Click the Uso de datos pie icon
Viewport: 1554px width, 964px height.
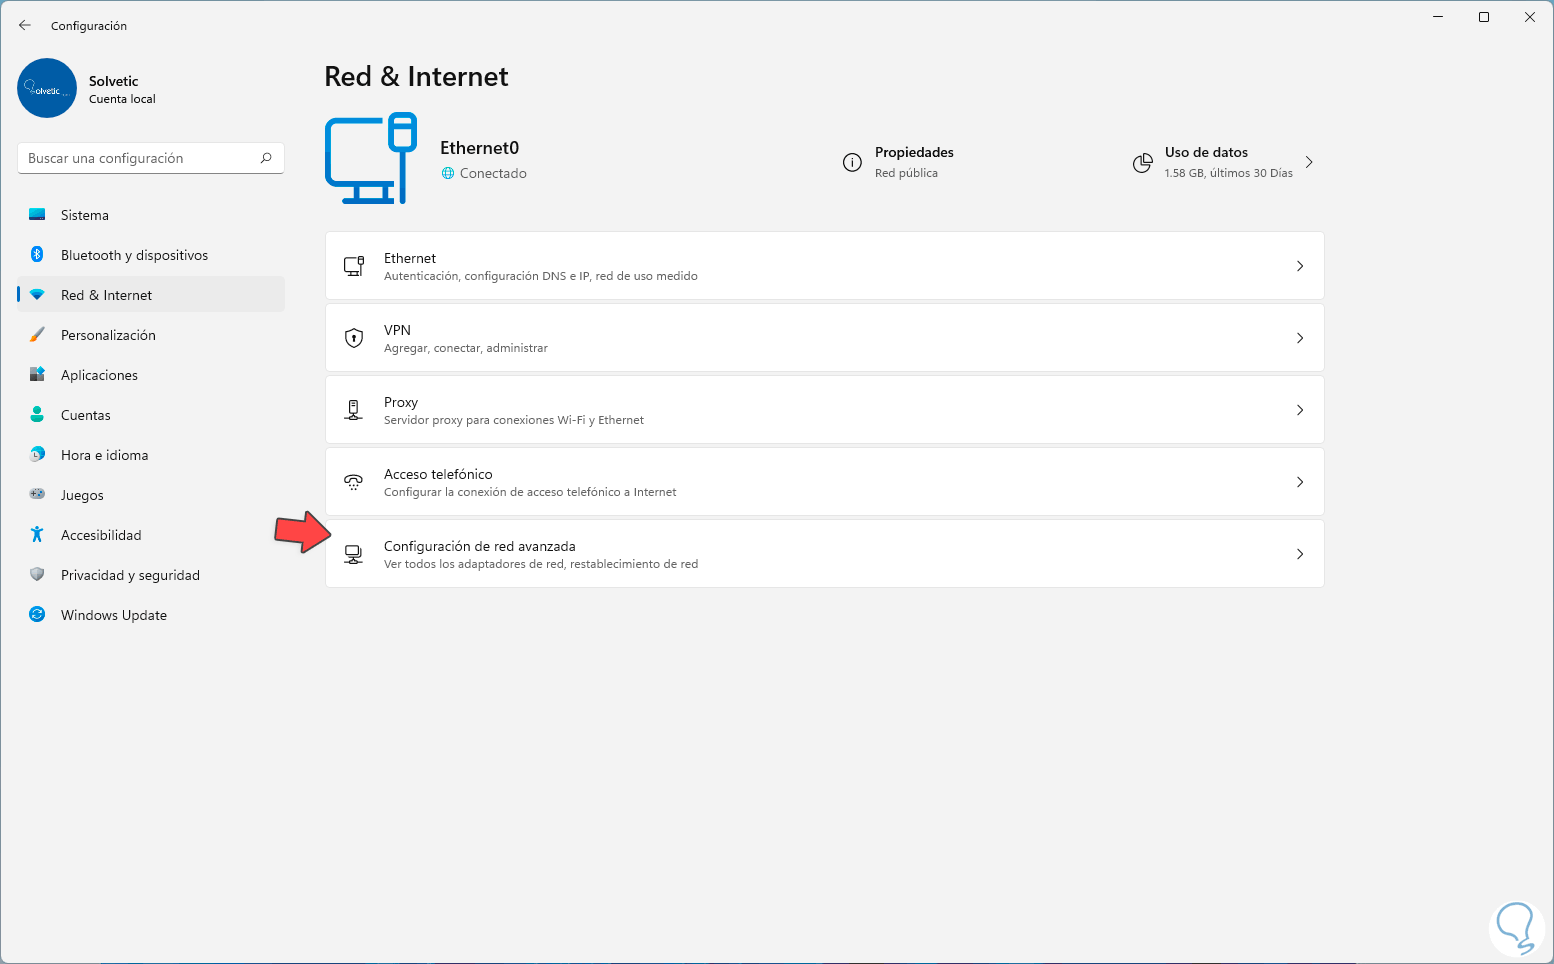[1142, 163]
